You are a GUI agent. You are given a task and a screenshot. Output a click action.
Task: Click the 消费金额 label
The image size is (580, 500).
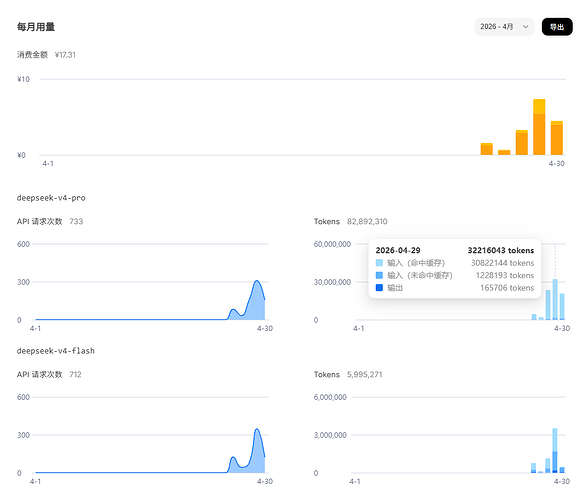32,55
